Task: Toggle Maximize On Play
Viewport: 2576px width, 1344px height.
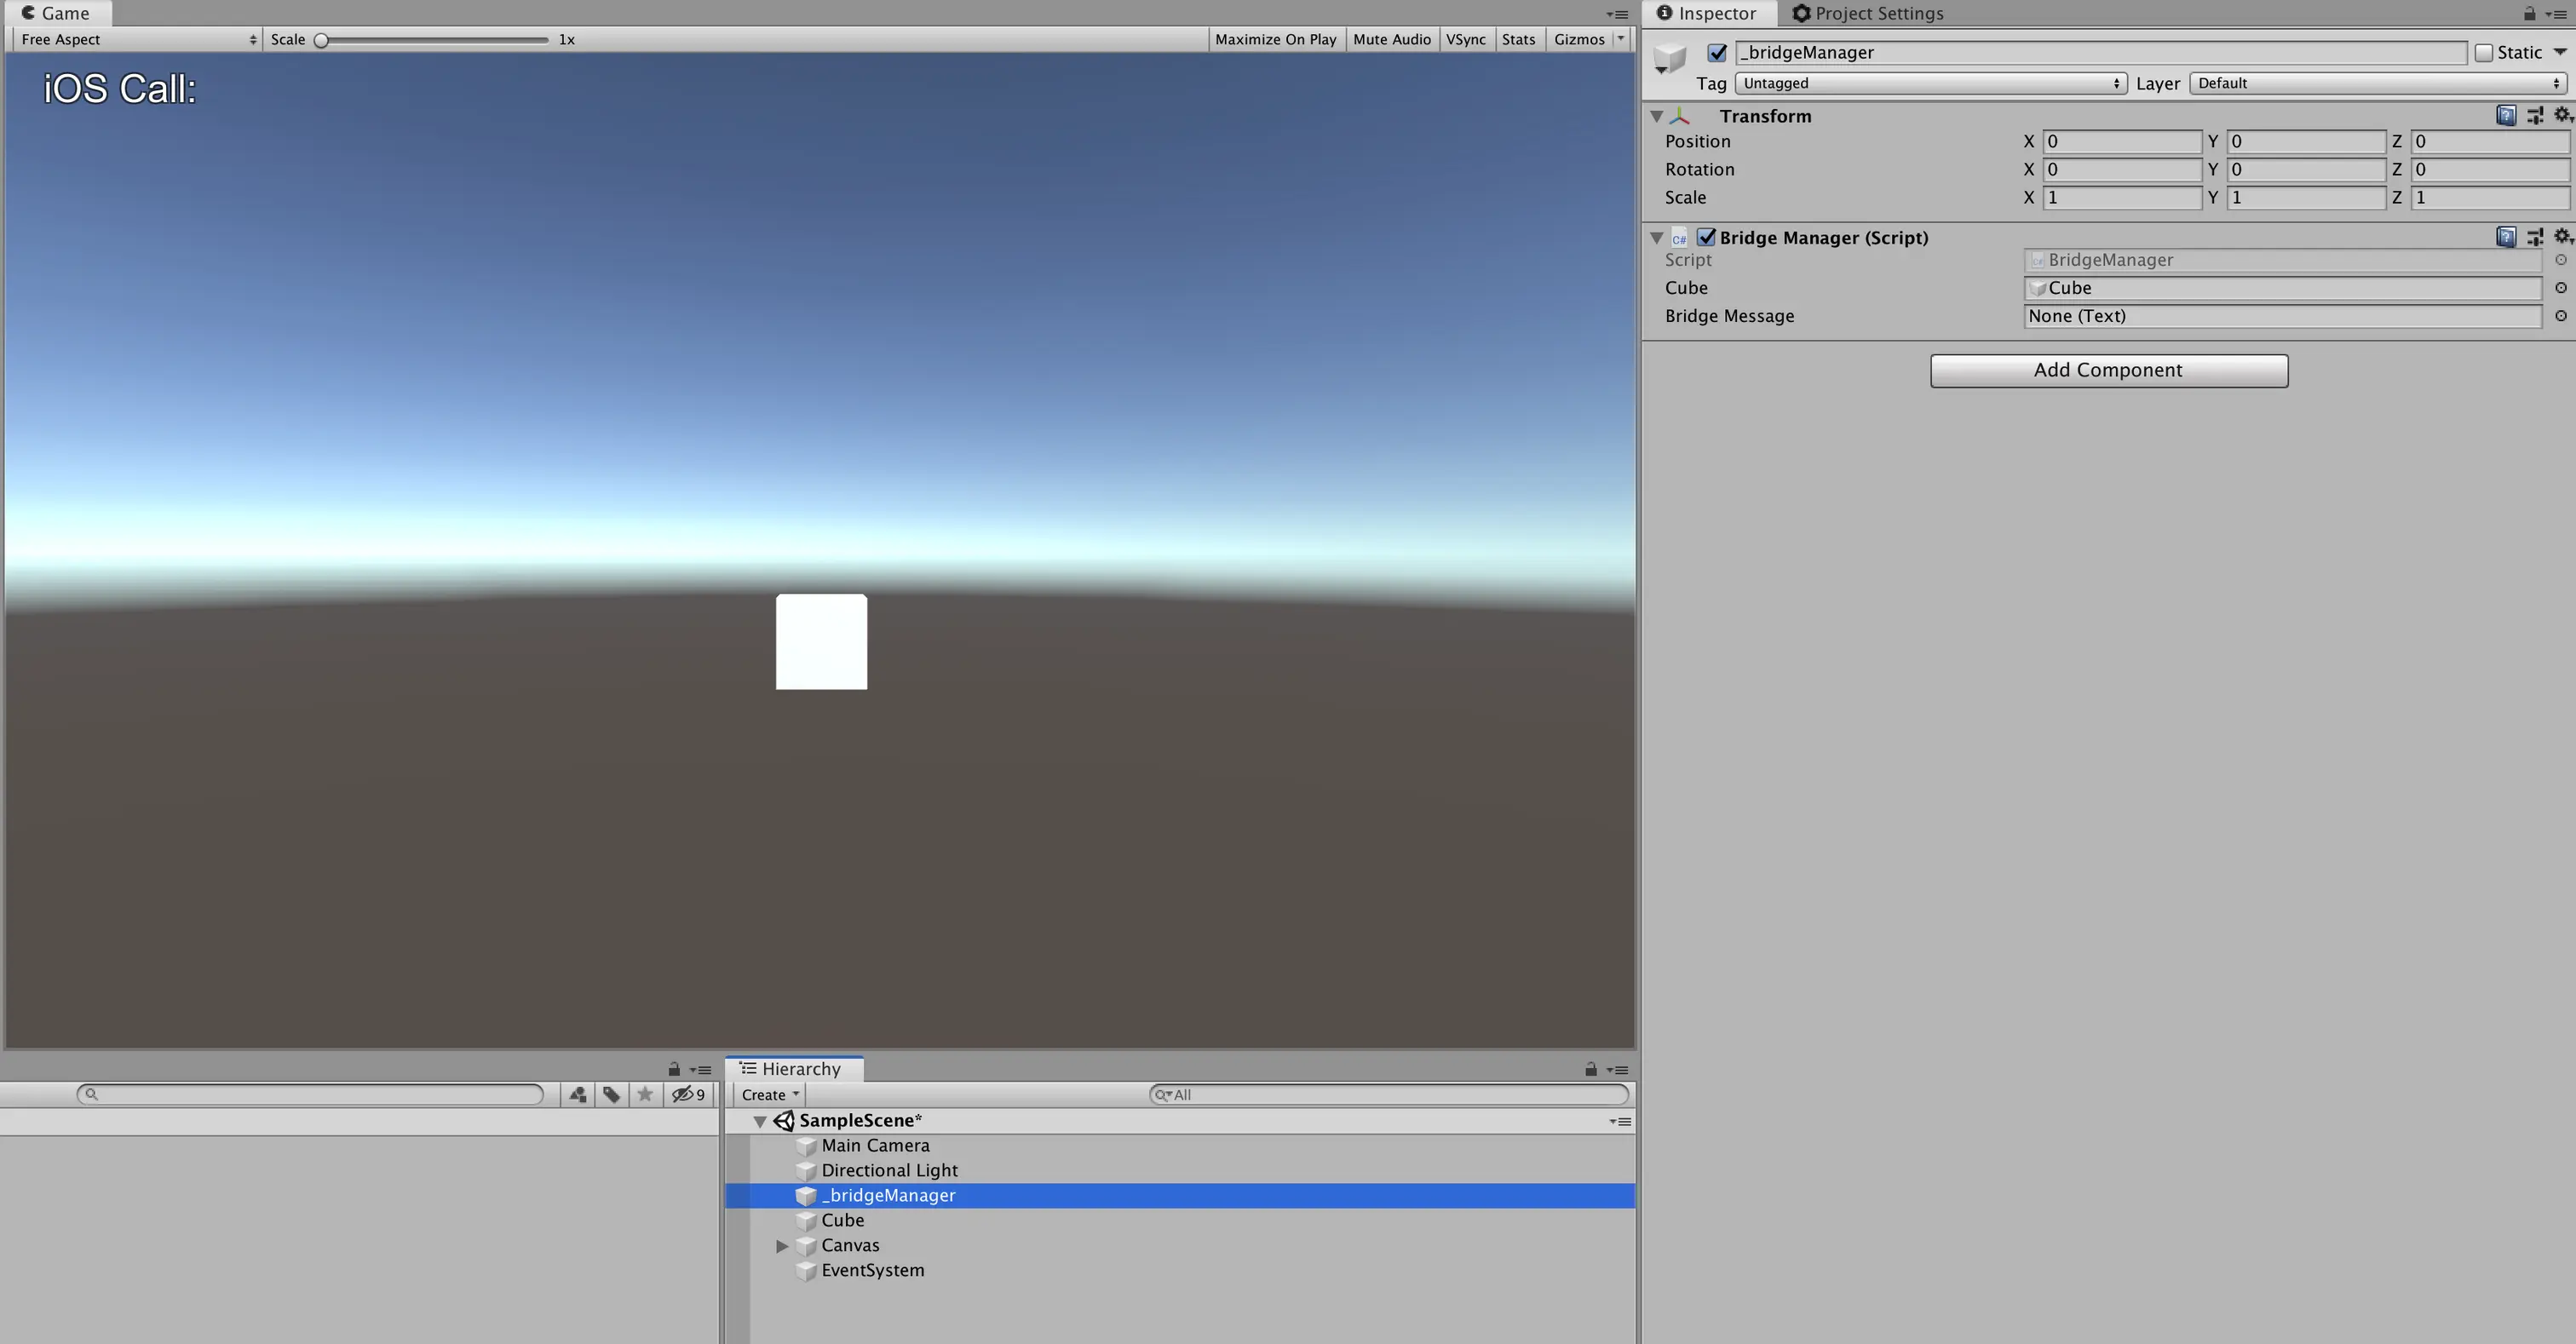Action: coord(1275,39)
